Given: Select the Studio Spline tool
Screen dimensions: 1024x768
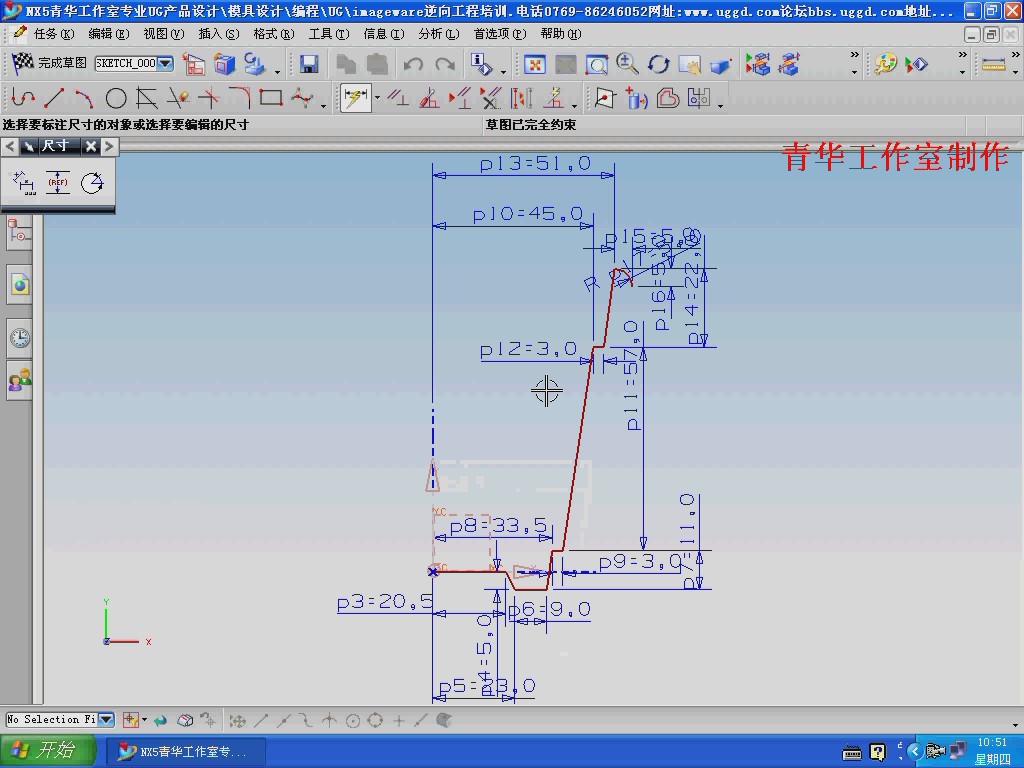Looking at the screenshot, I should click(x=302, y=99).
